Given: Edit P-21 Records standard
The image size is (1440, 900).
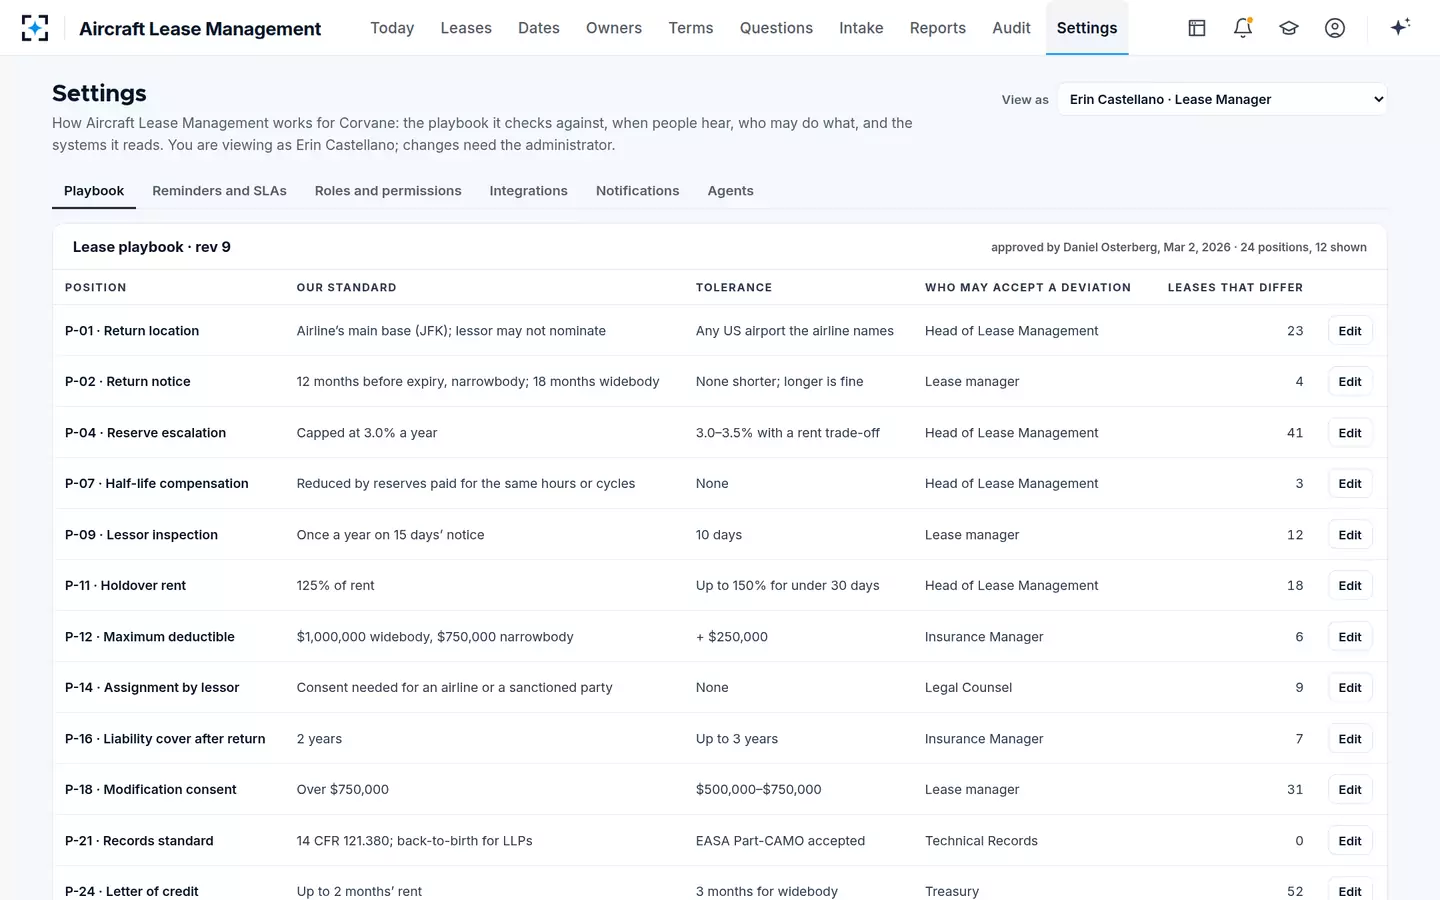Looking at the screenshot, I should pos(1350,841).
